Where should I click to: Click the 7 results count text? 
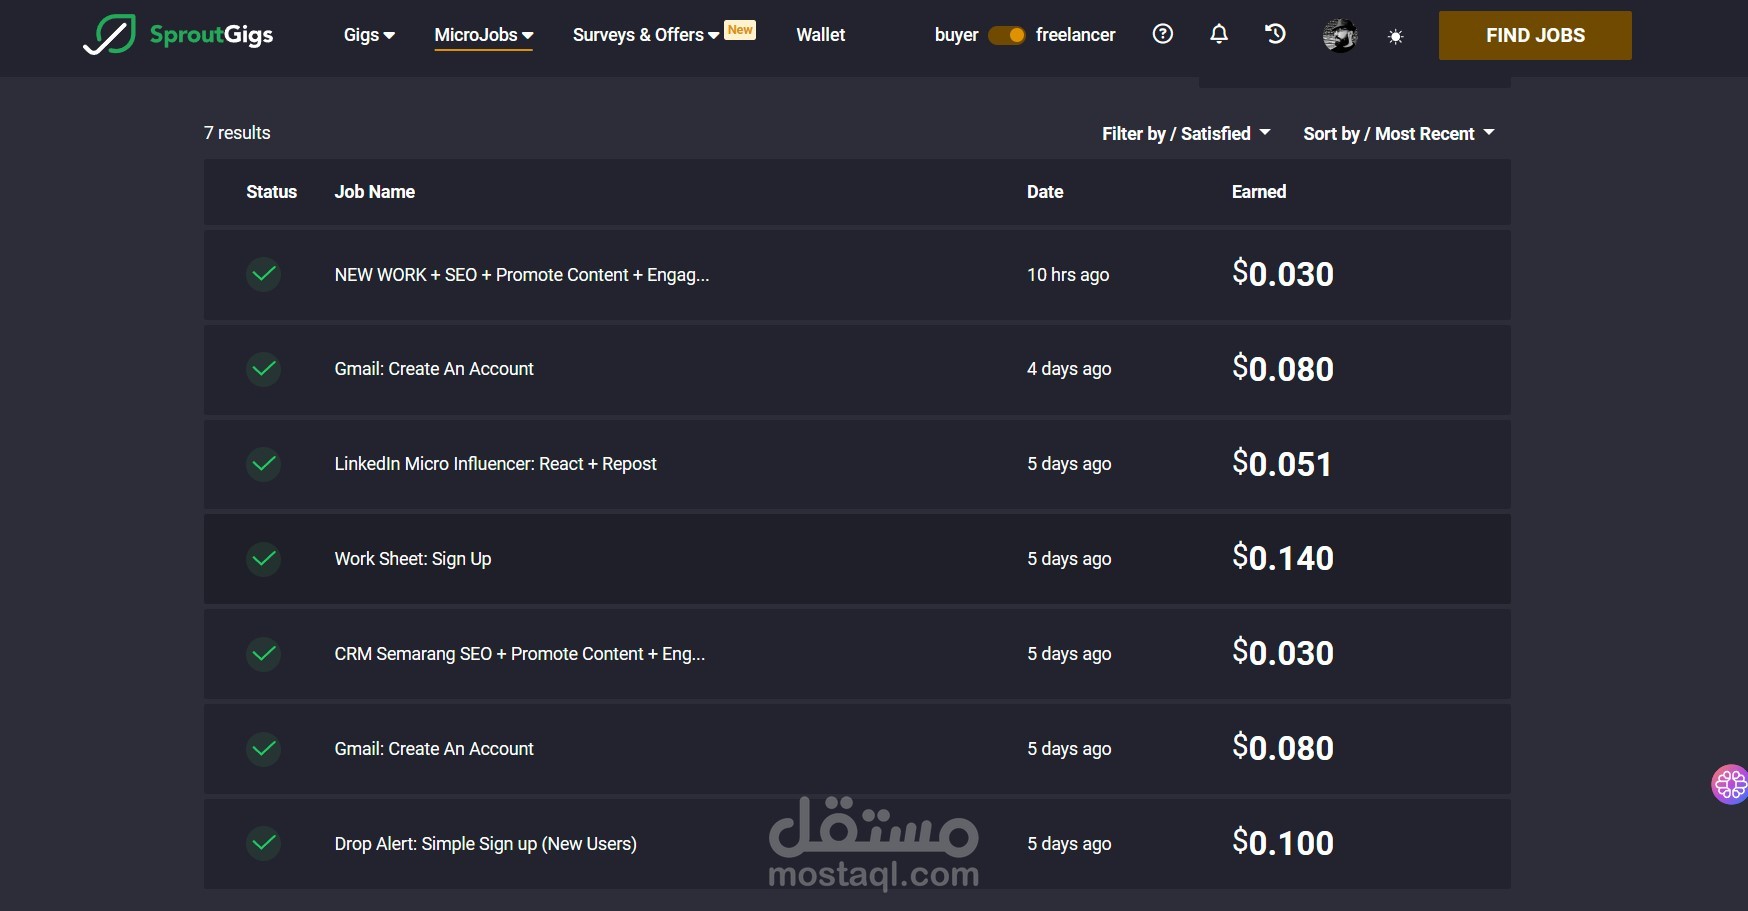tap(237, 133)
